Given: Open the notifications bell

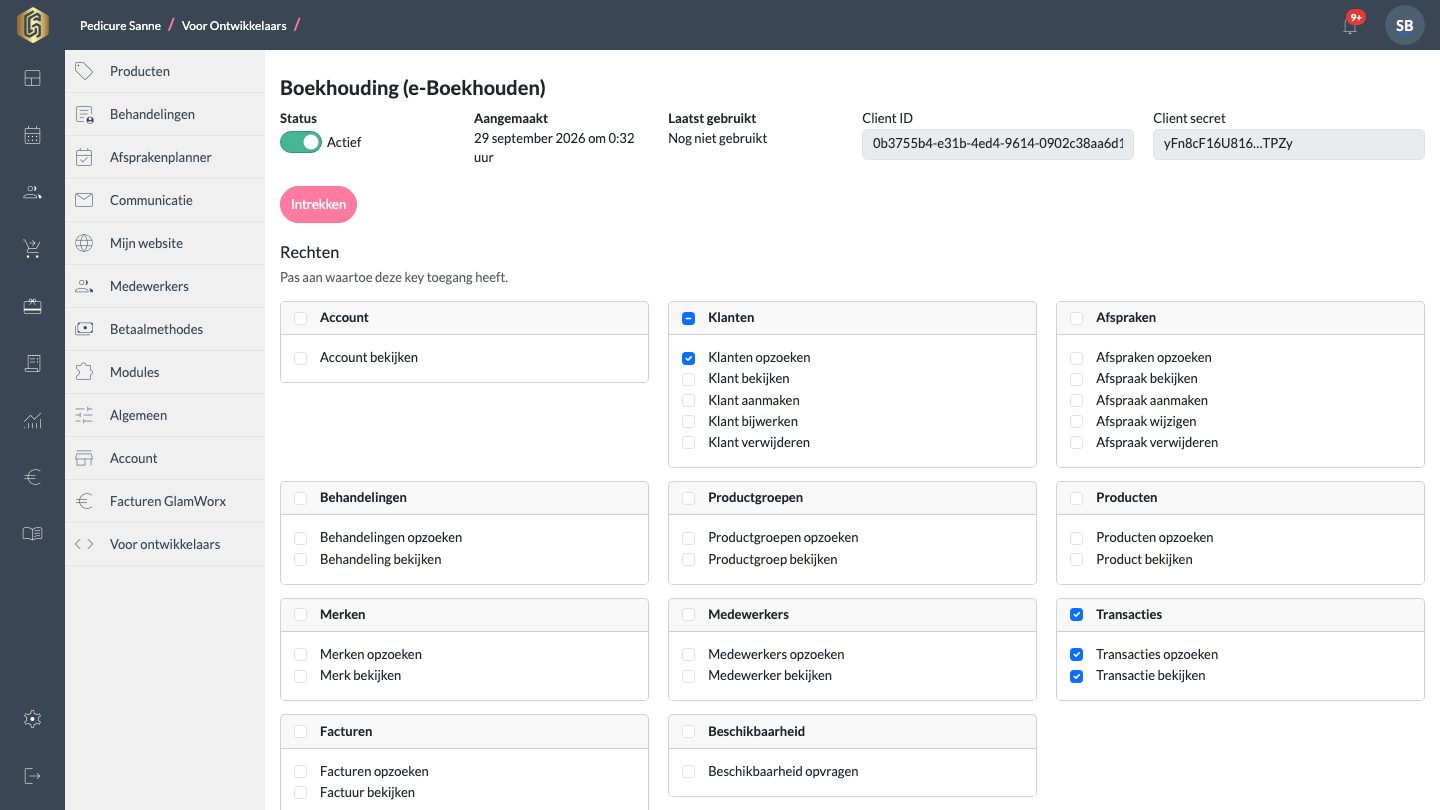Looking at the screenshot, I should coord(1350,26).
